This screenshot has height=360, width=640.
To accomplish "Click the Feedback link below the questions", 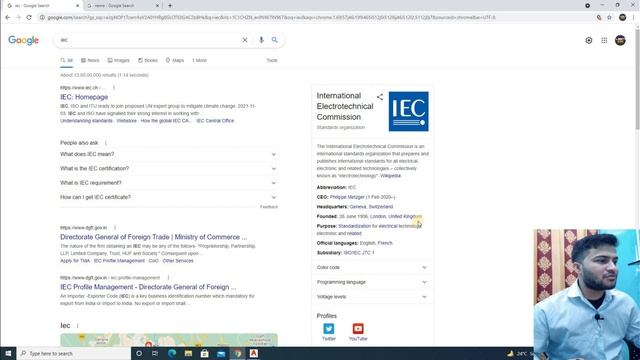I will click(269, 207).
